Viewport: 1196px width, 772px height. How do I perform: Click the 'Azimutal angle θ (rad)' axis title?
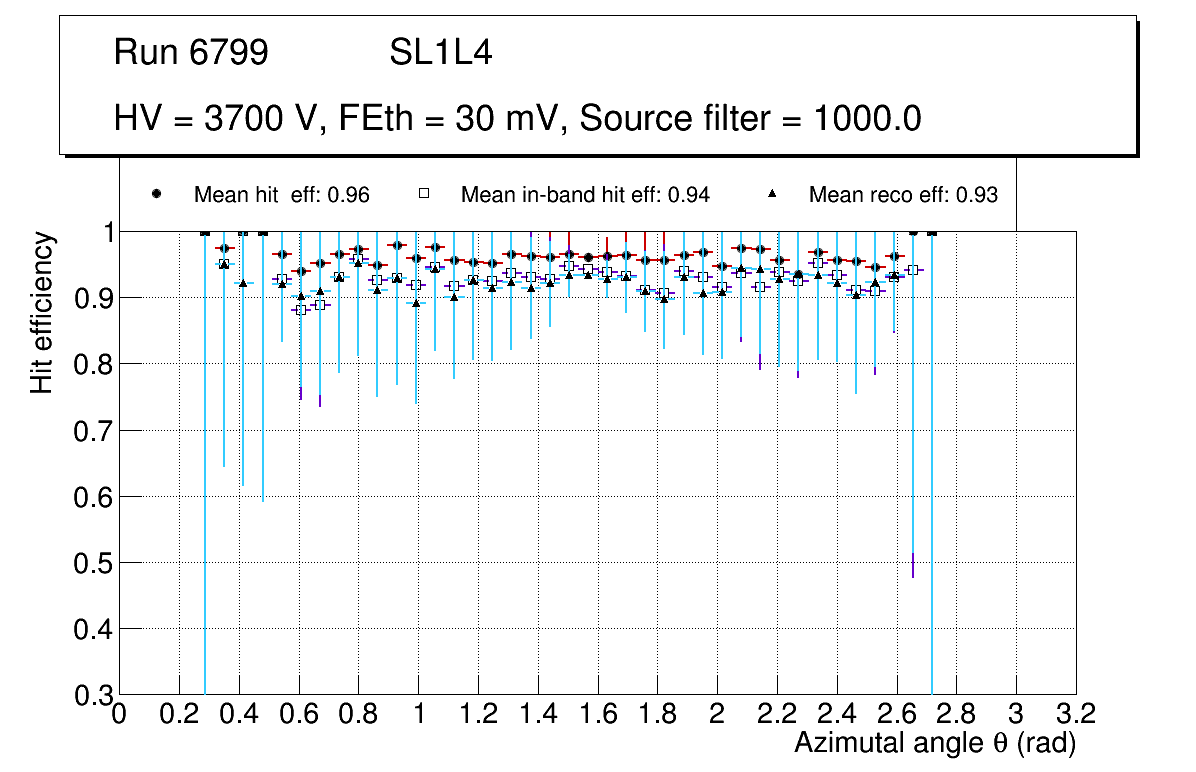[935, 744]
